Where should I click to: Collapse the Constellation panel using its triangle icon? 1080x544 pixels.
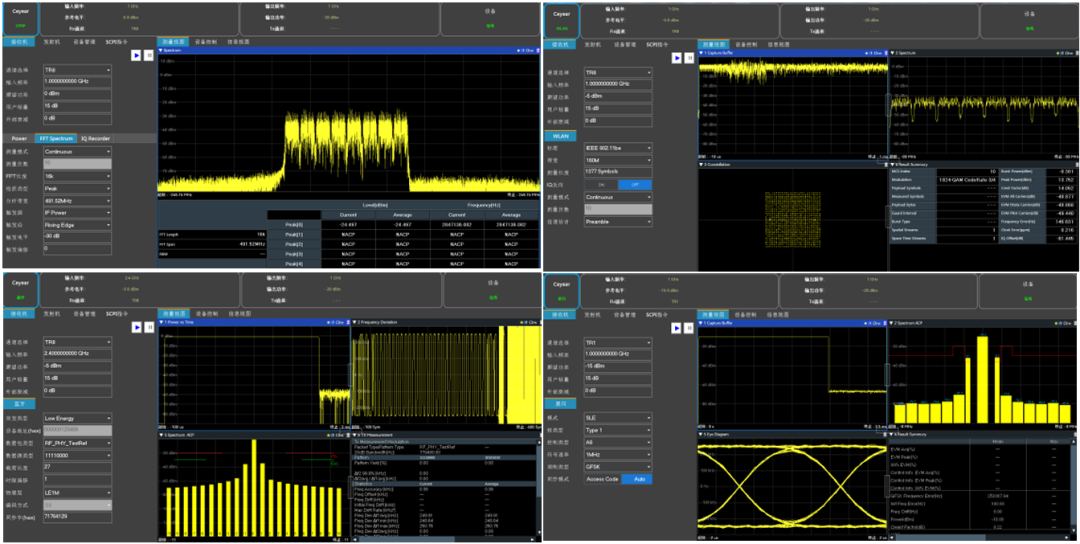point(702,164)
